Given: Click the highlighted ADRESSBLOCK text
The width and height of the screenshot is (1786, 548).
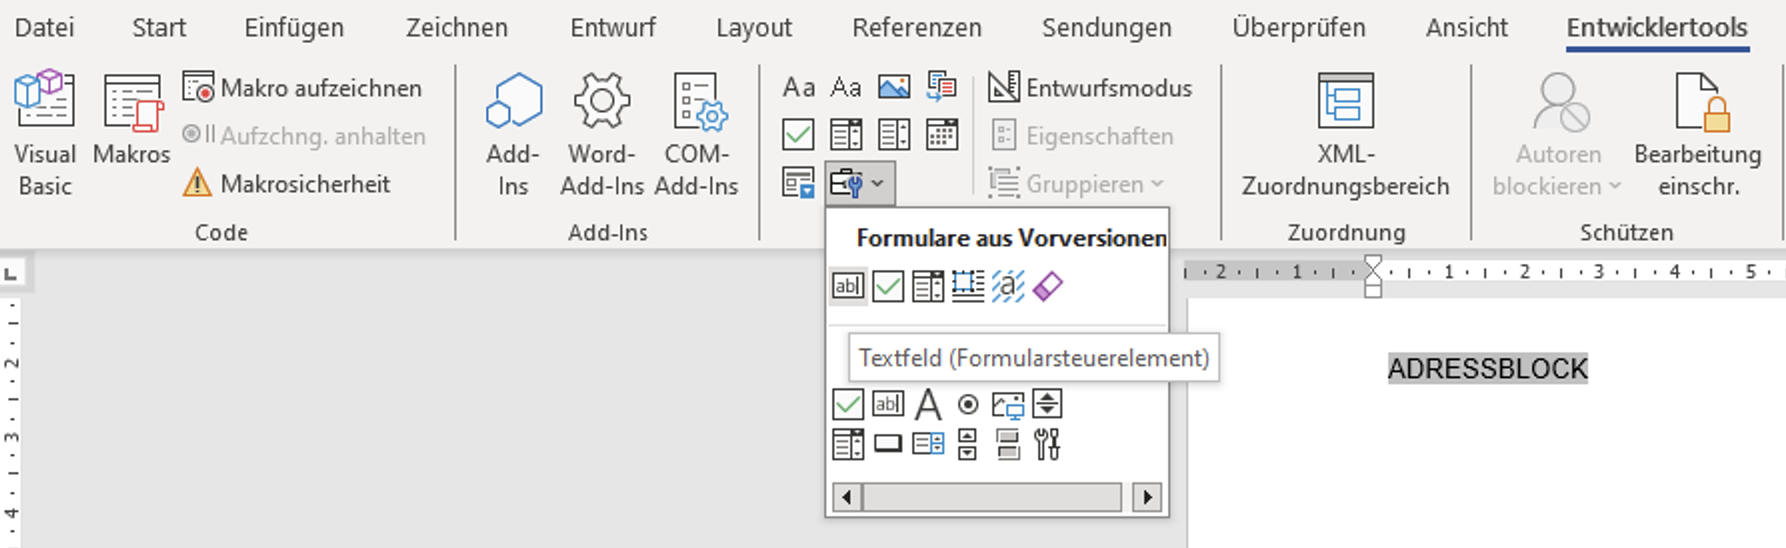Looking at the screenshot, I should (1487, 369).
